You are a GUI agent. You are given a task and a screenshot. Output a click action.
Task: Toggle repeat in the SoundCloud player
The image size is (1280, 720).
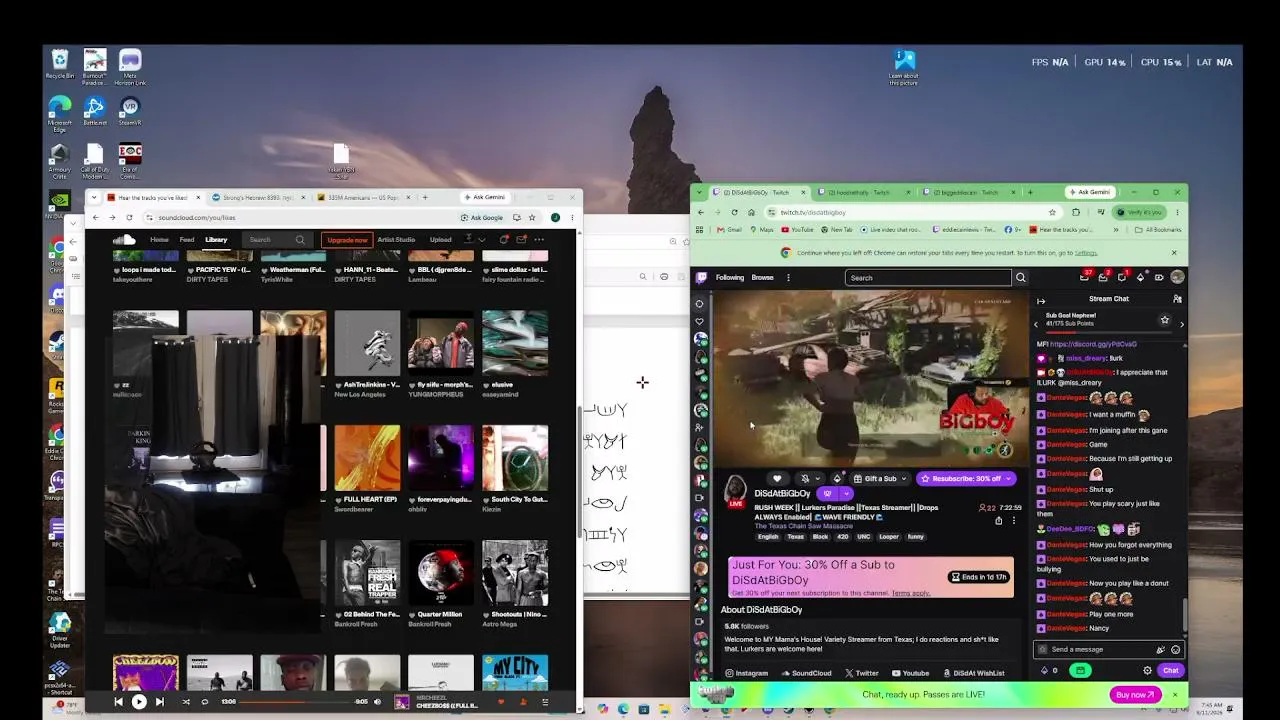205,702
